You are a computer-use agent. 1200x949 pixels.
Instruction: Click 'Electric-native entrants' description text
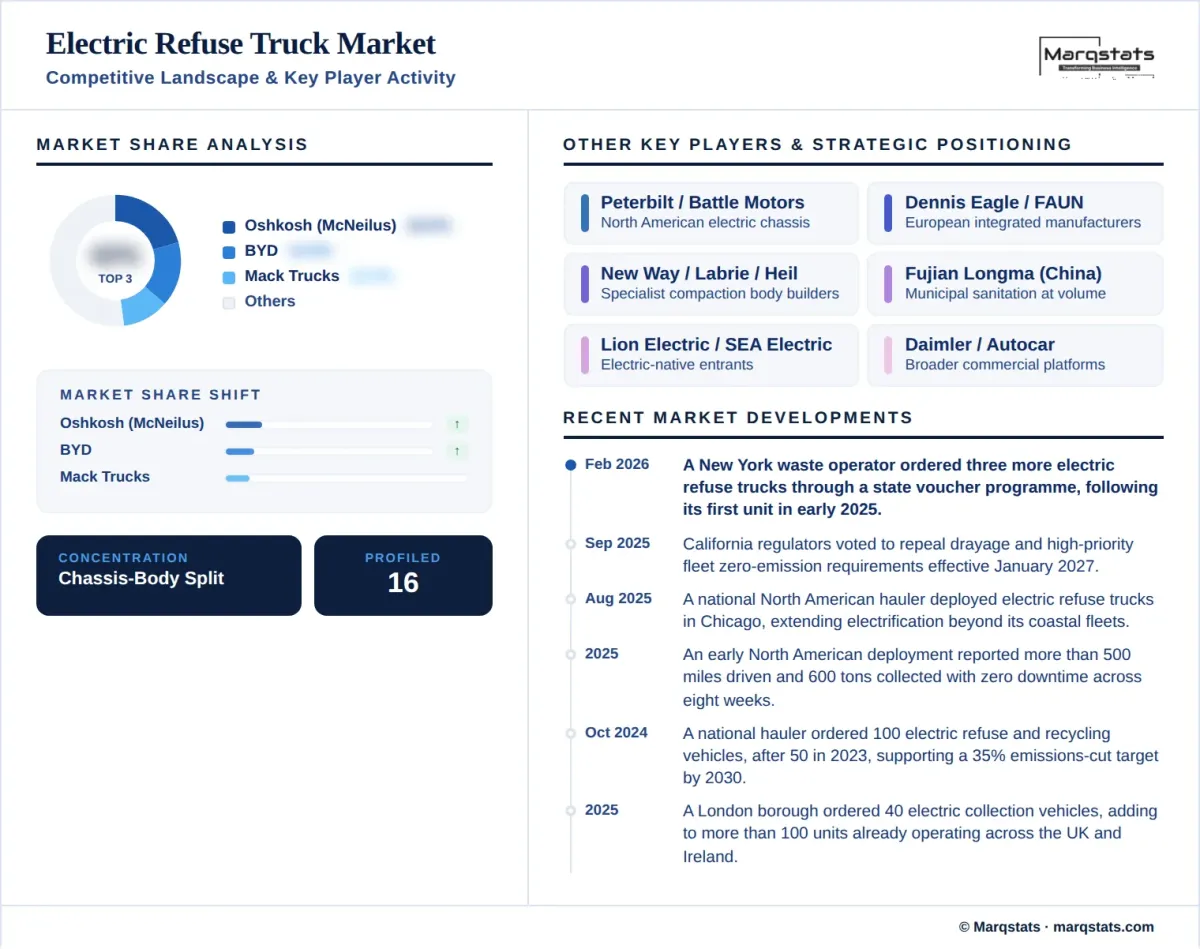[x=677, y=365]
